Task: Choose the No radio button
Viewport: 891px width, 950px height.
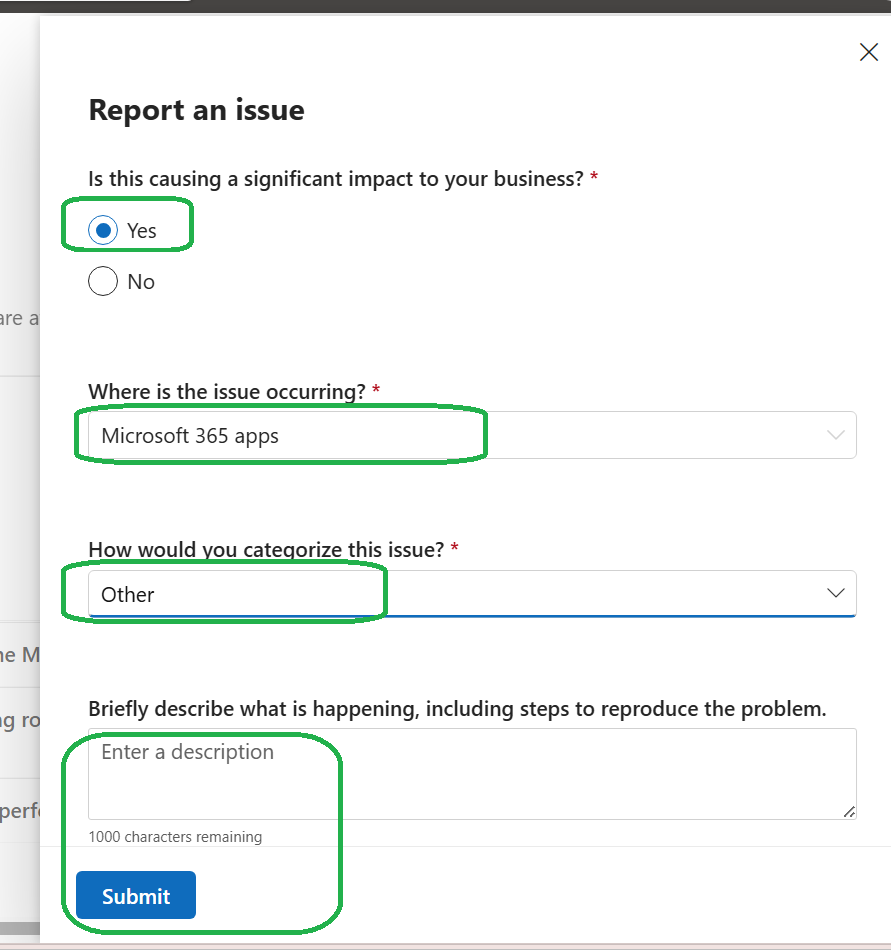Action: (x=103, y=281)
